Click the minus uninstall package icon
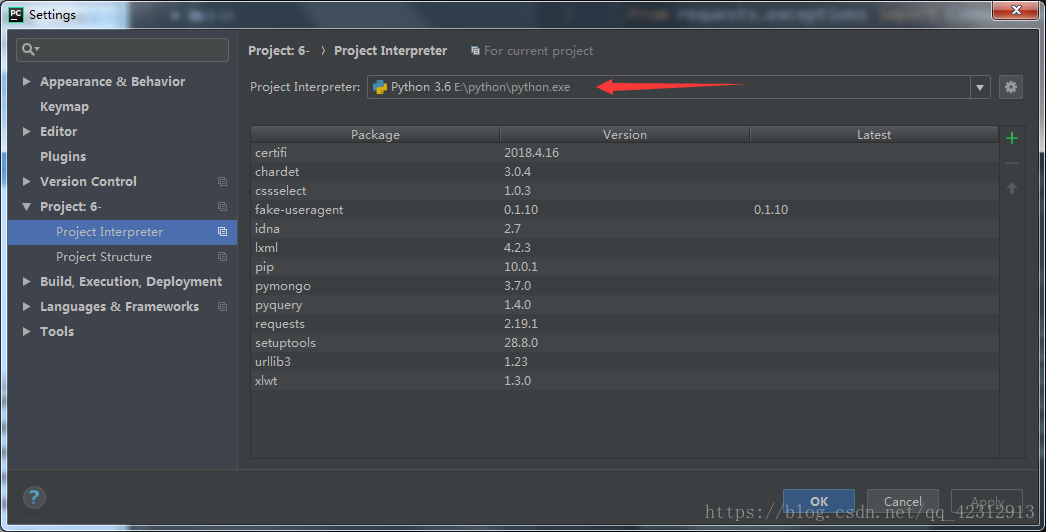This screenshot has height=532, width=1046. pyautogui.click(x=1011, y=163)
